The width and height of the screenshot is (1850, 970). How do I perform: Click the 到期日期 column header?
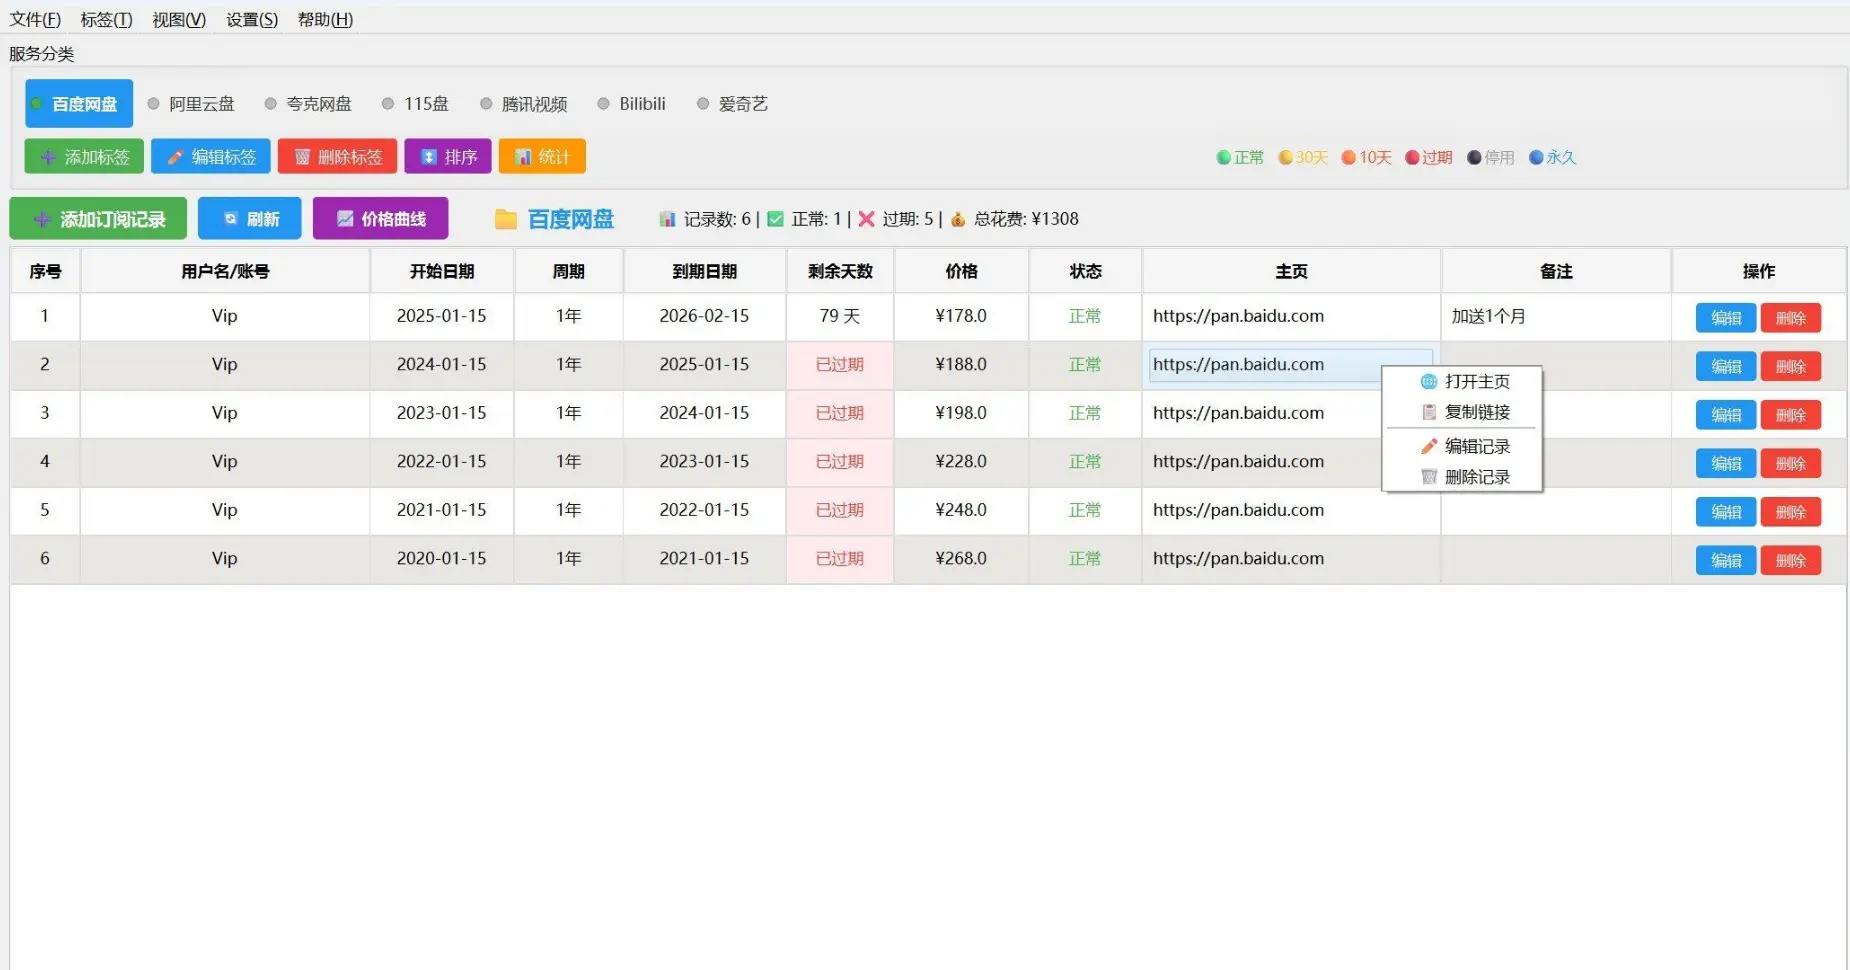point(704,271)
